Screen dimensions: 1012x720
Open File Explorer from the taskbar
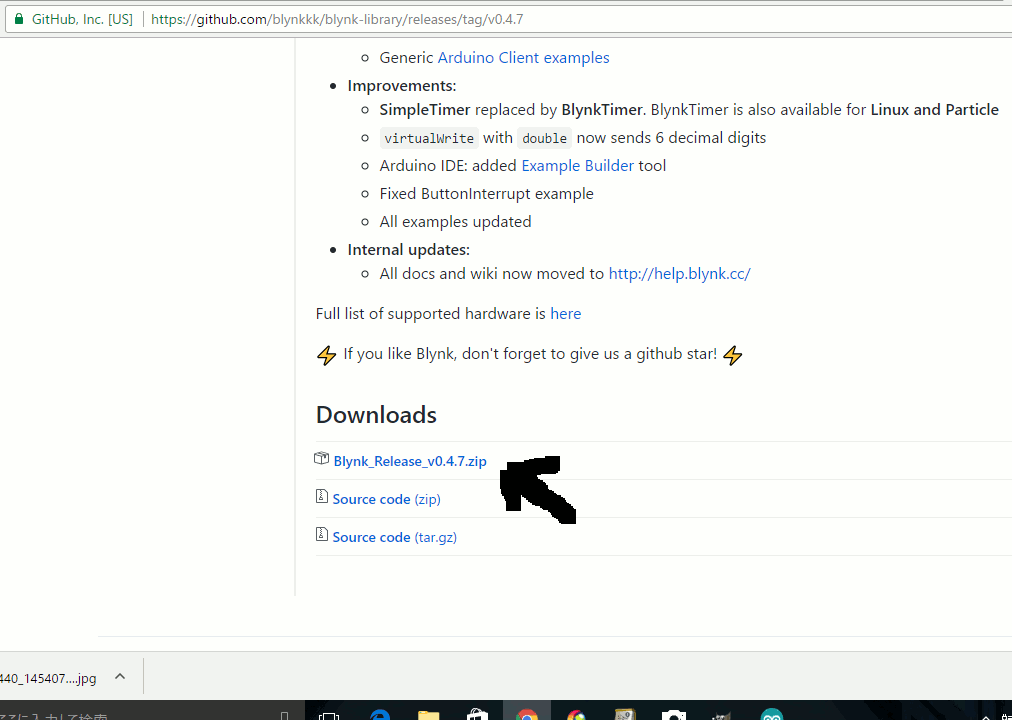[429, 714]
